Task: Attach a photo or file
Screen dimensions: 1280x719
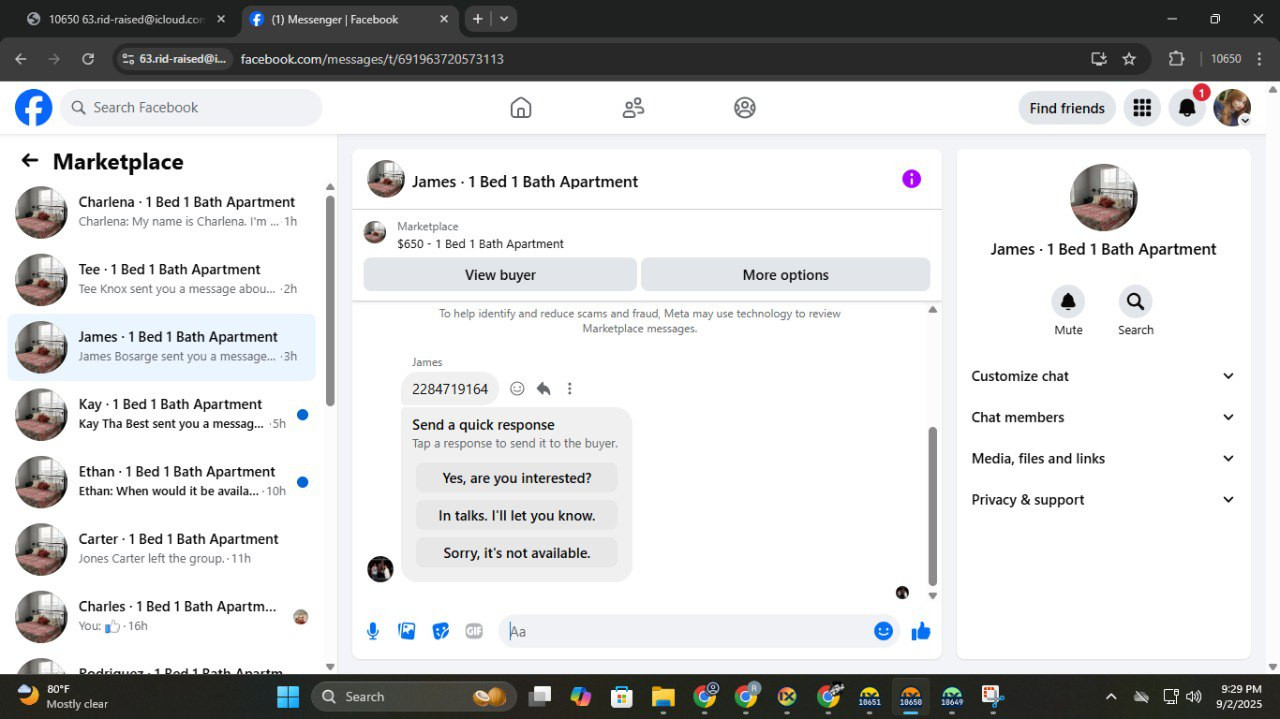Action: pos(407,631)
